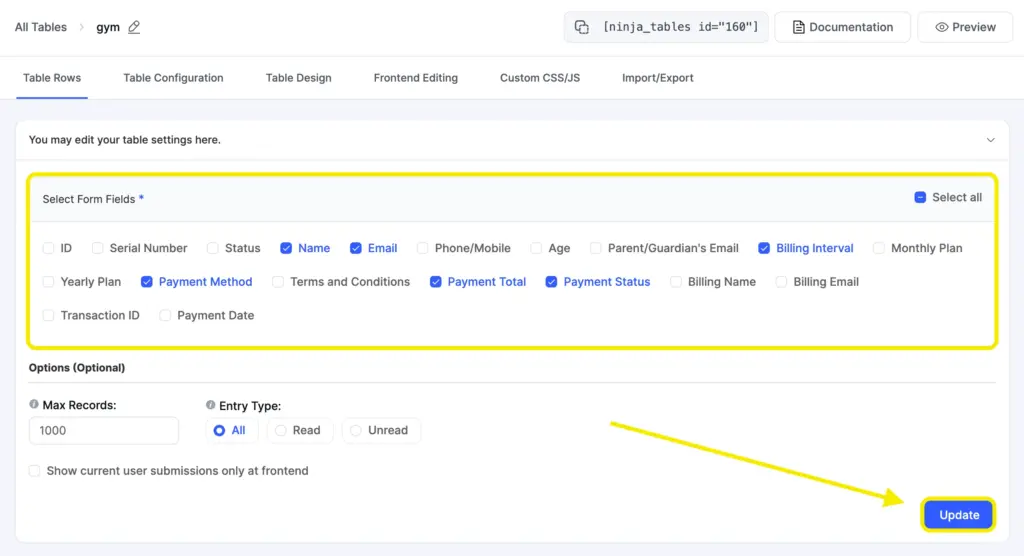Click the Max Records info icon
The height and width of the screenshot is (556, 1024).
pos(34,404)
